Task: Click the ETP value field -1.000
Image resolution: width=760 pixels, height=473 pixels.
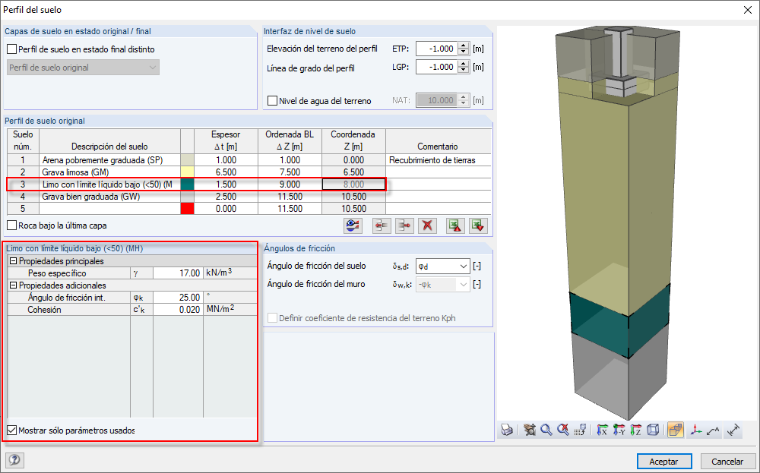Action: tap(437, 49)
